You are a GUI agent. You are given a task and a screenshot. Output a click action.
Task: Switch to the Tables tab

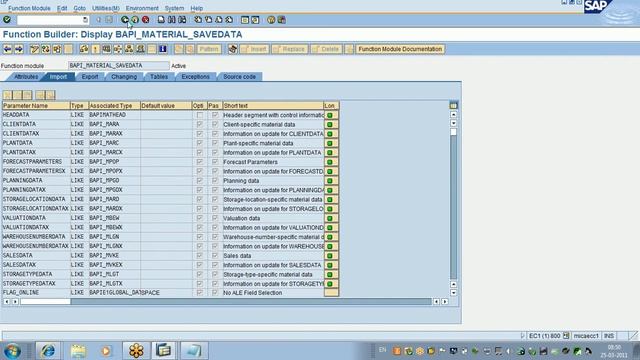(x=159, y=77)
